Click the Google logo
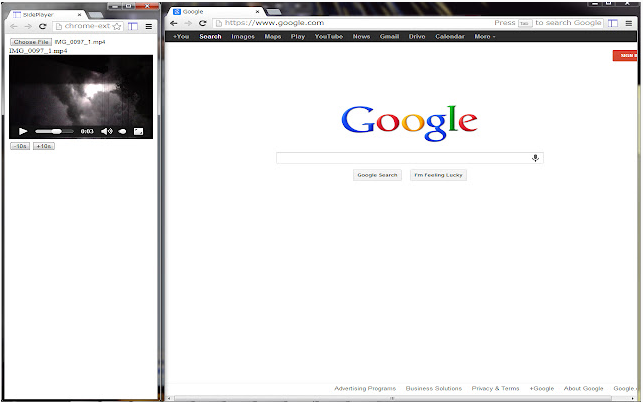The height and width of the screenshot is (402, 643). pyautogui.click(x=409, y=122)
